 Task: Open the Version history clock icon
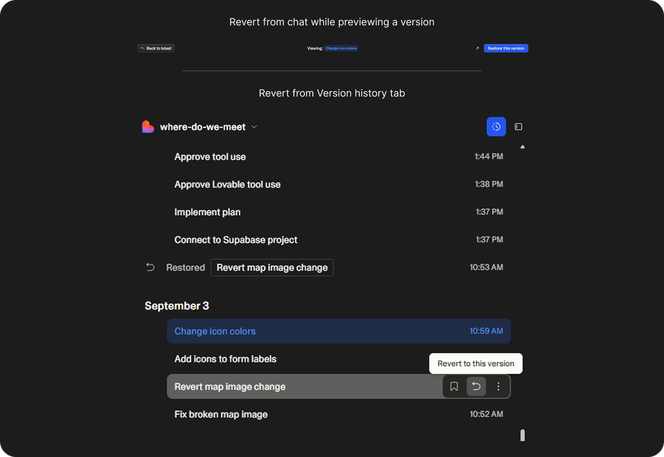pos(496,127)
